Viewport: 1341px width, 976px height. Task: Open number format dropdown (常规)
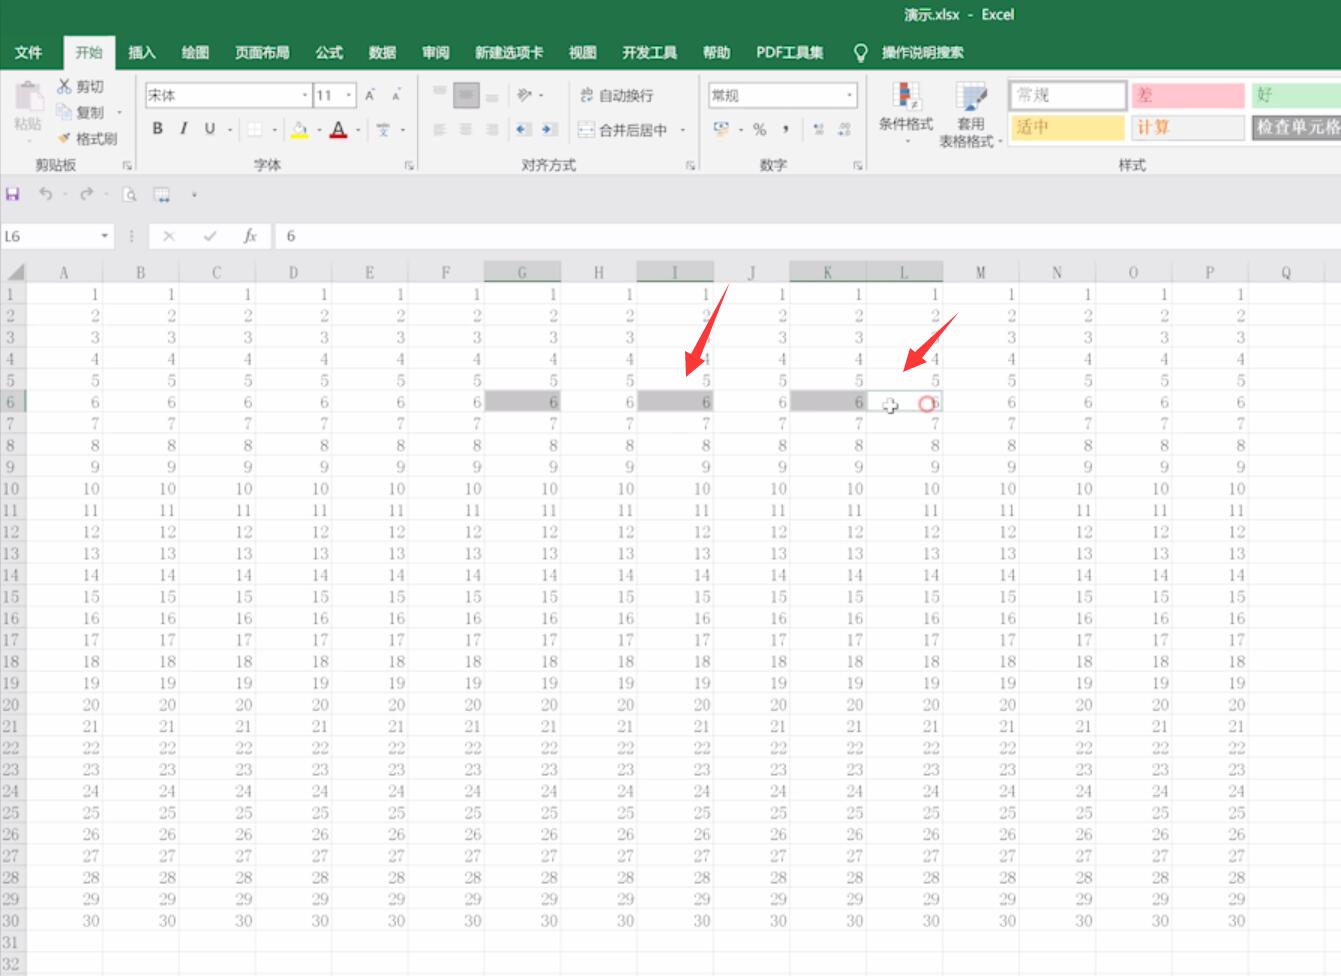click(x=850, y=95)
